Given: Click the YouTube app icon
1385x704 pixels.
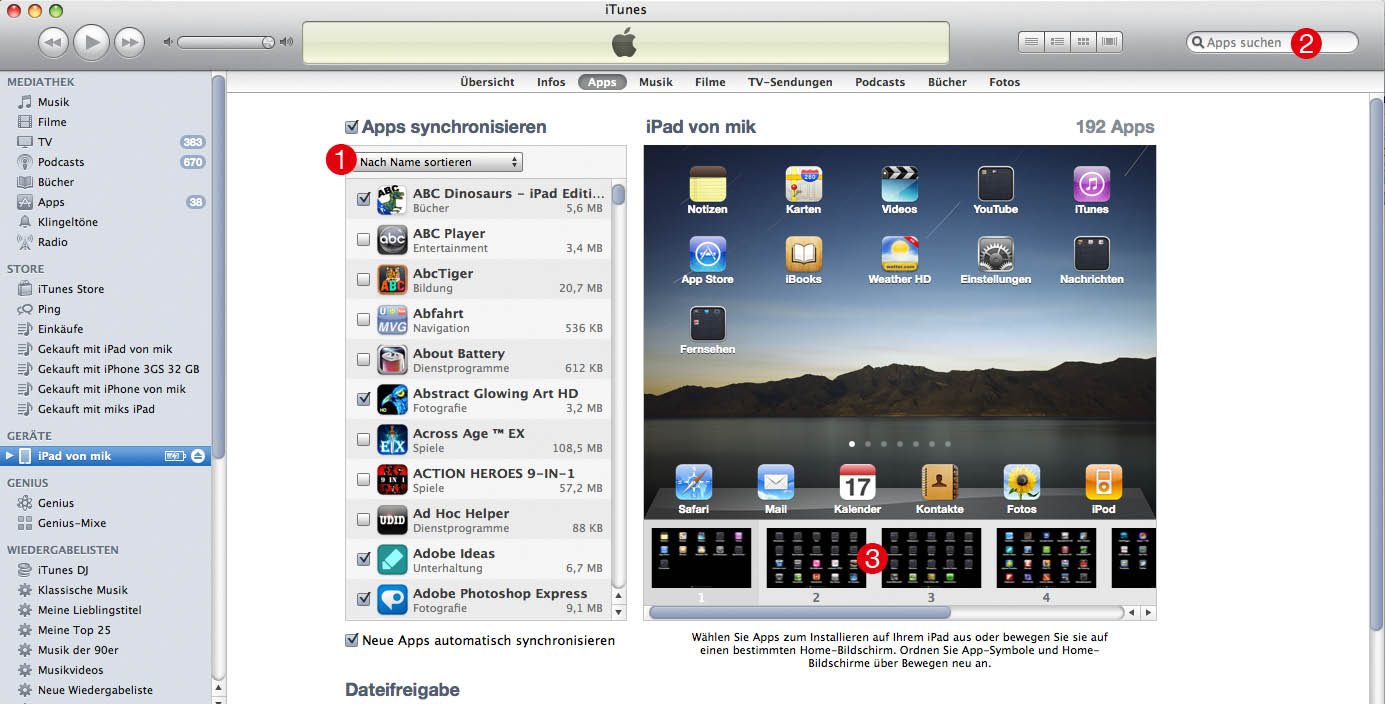Looking at the screenshot, I should (x=995, y=183).
